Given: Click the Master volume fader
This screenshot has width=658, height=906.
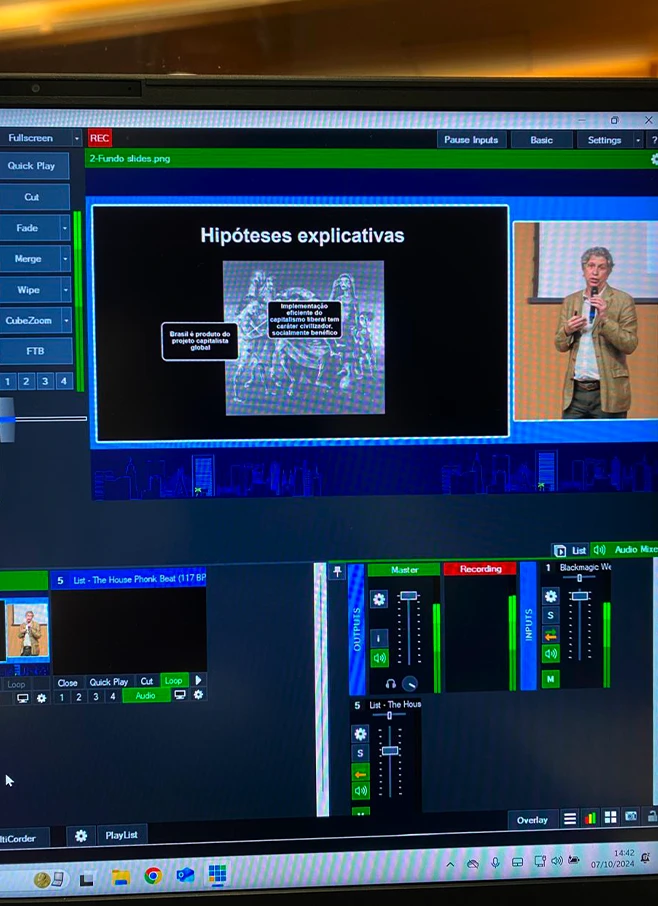Looking at the screenshot, I should pos(408,596).
